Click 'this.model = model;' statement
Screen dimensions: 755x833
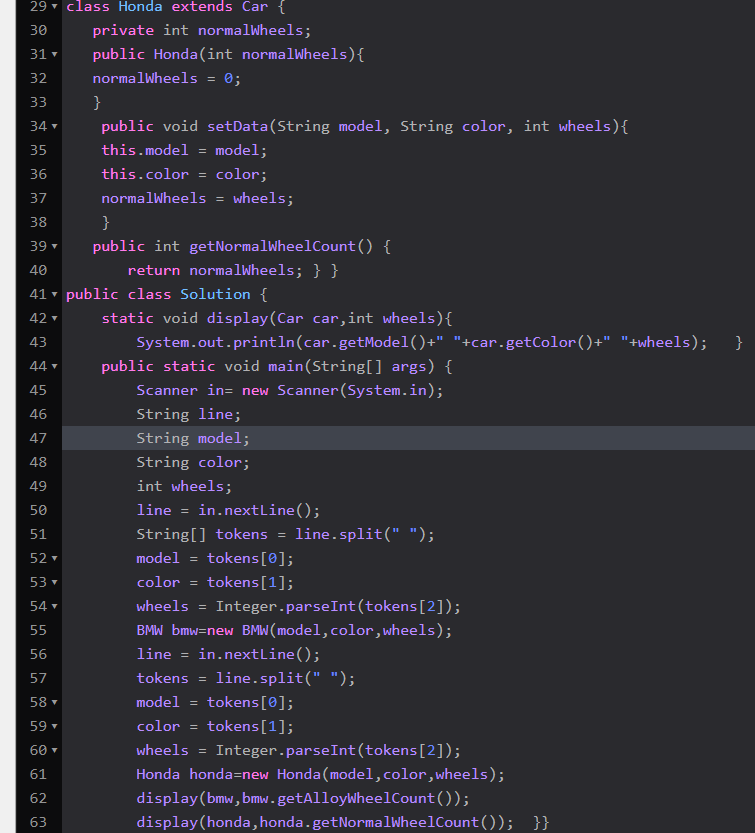point(184,150)
